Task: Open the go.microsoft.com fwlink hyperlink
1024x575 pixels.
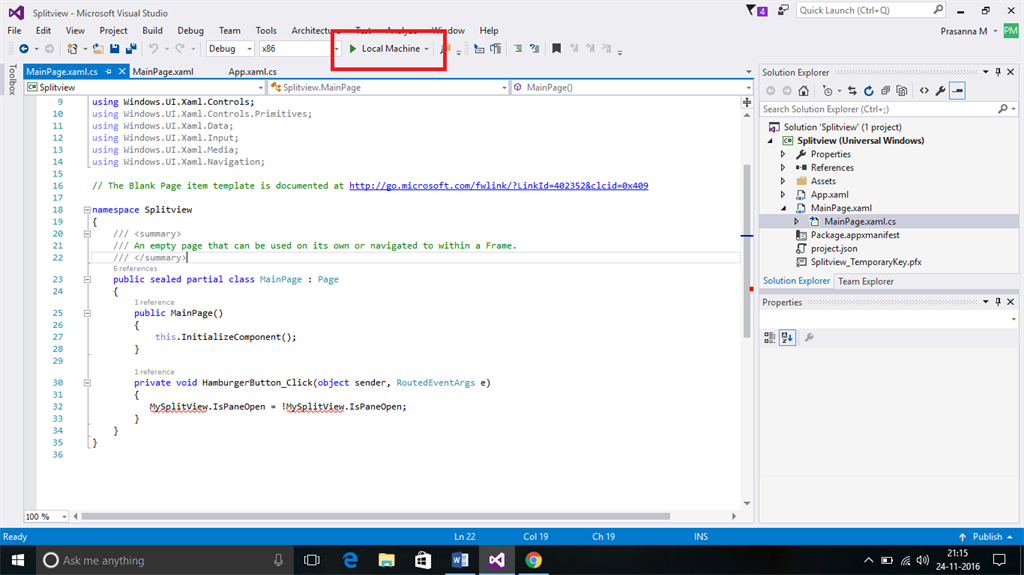Action: 498,185
